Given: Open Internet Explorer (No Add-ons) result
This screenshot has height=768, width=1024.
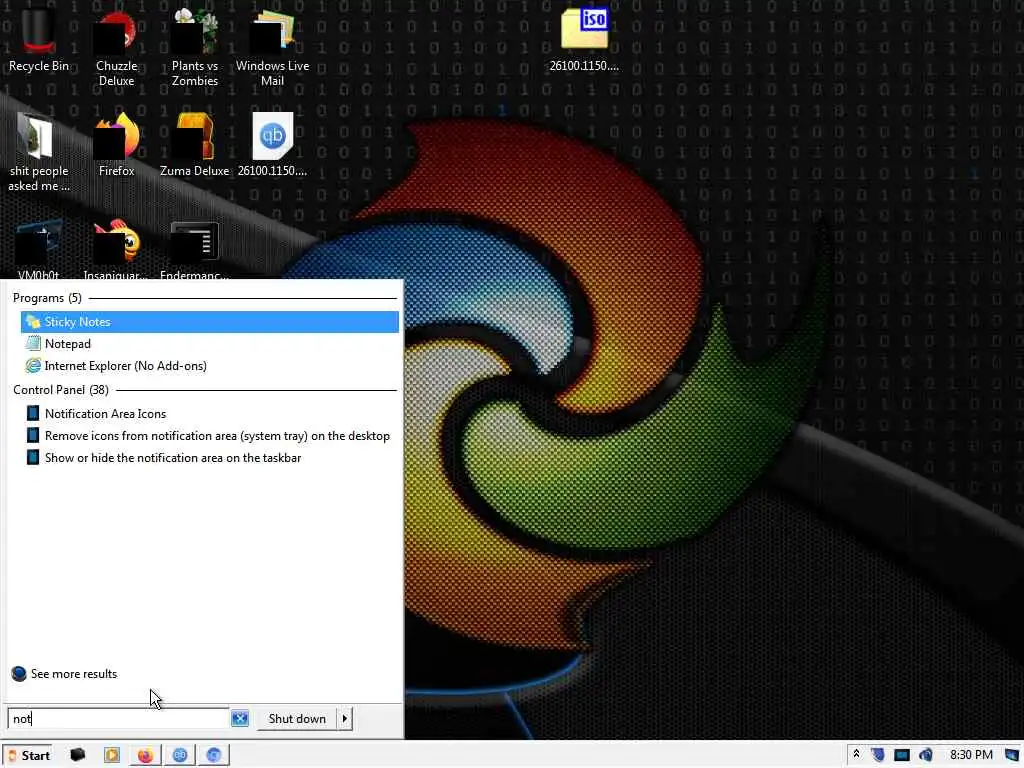Looking at the screenshot, I should (210, 366).
